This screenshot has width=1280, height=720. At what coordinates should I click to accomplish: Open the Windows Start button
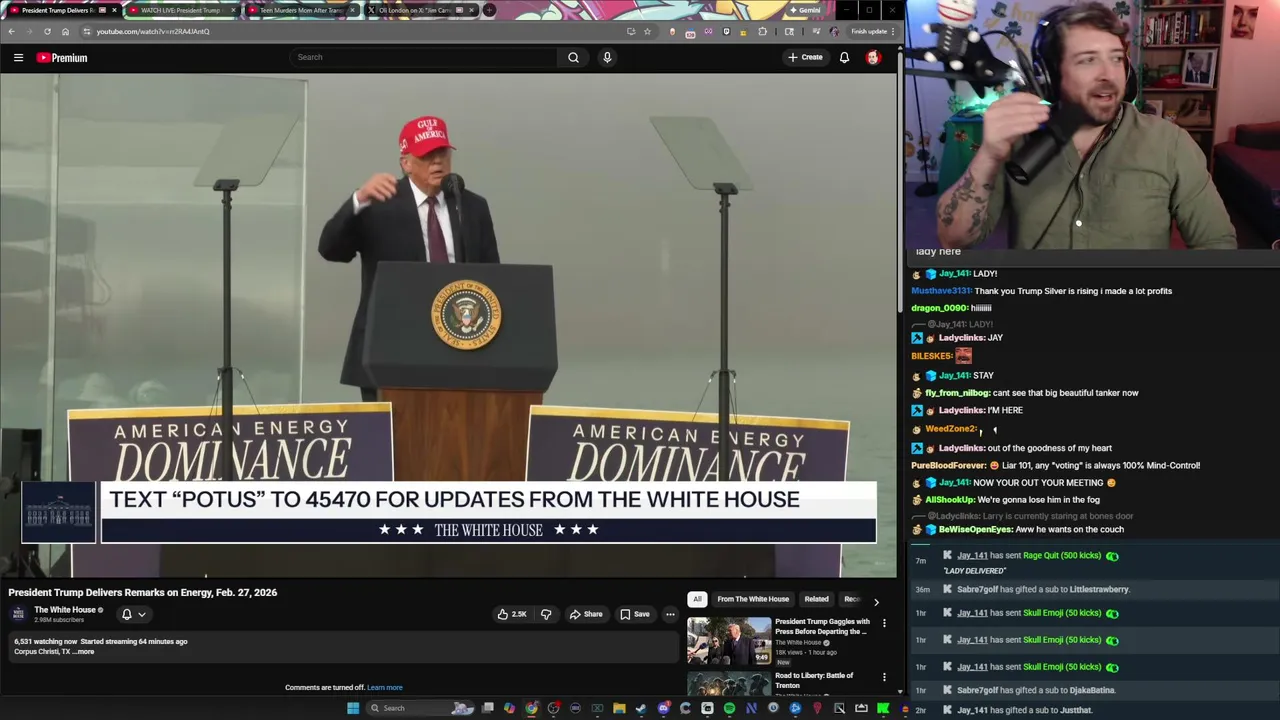coord(352,708)
